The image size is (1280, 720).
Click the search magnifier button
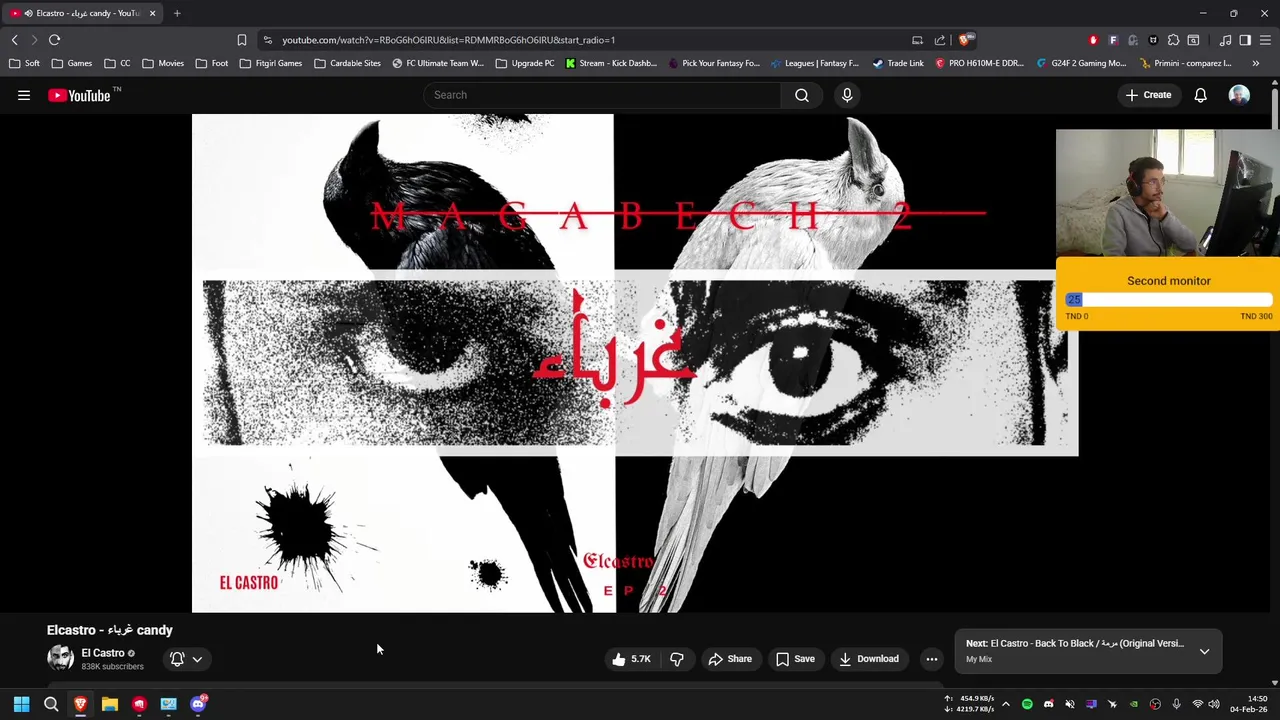[802, 95]
